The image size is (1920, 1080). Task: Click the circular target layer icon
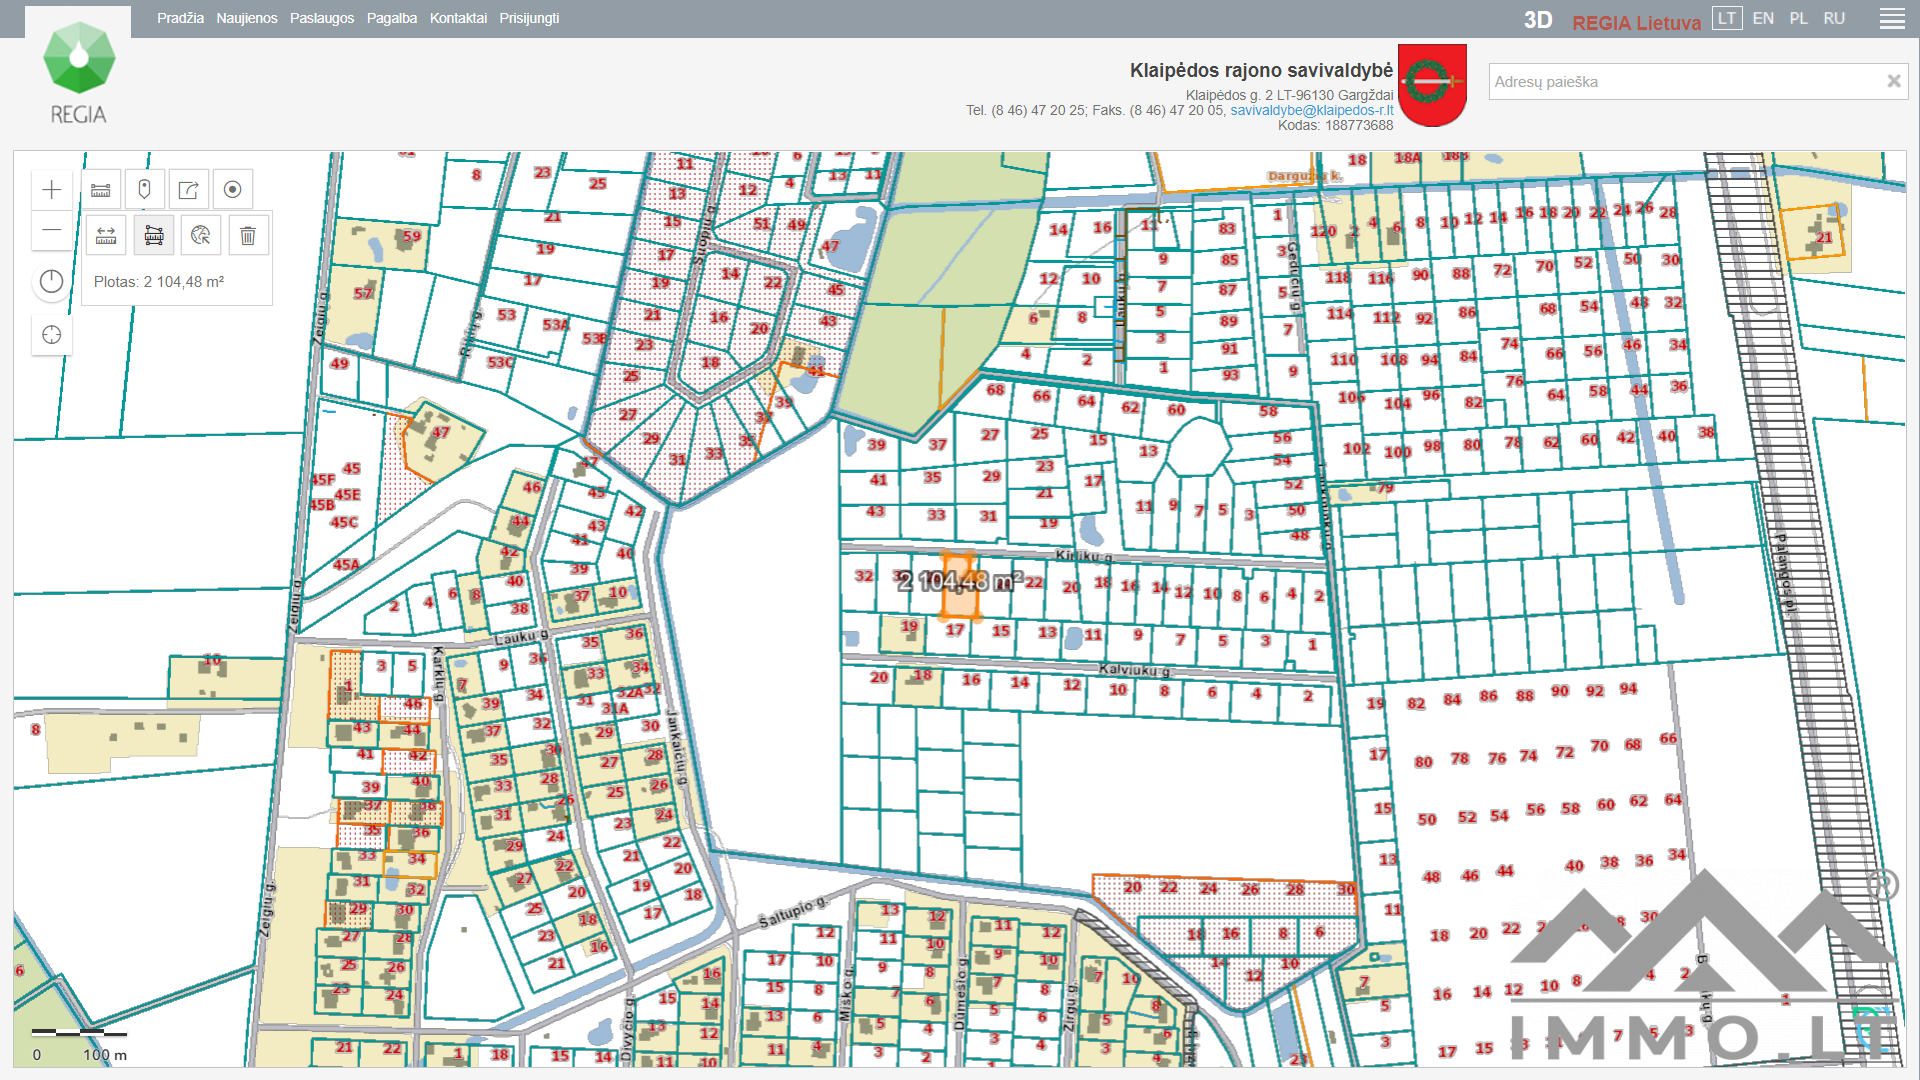click(x=232, y=190)
